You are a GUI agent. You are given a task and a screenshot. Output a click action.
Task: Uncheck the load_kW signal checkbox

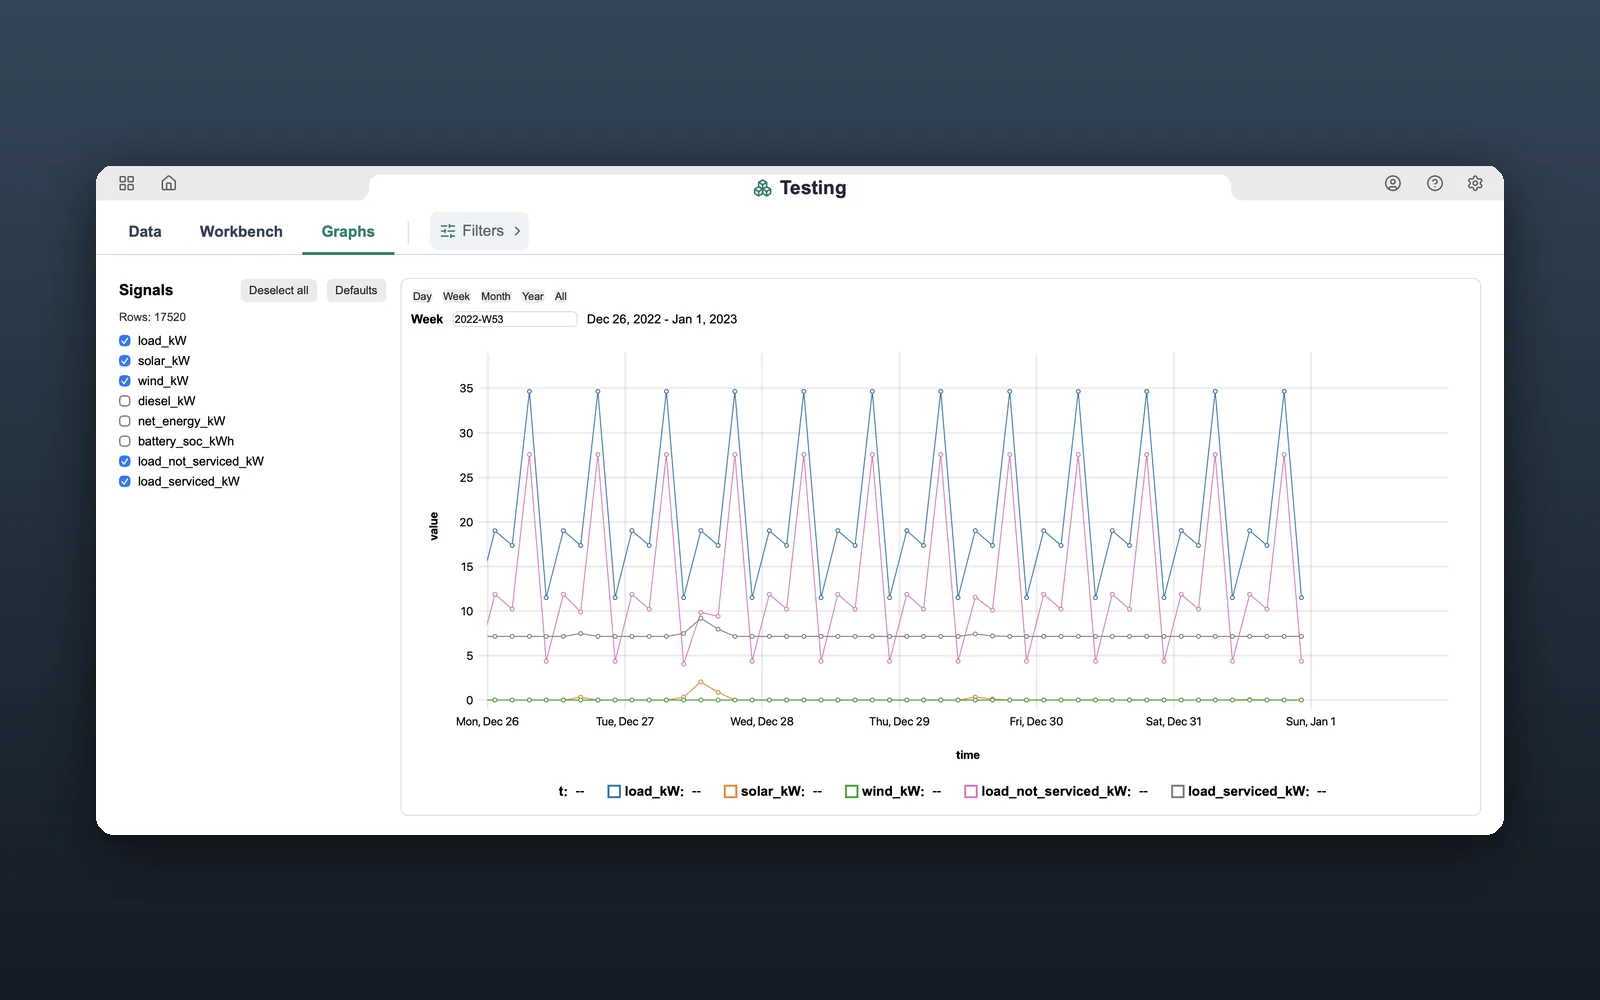click(125, 341)
